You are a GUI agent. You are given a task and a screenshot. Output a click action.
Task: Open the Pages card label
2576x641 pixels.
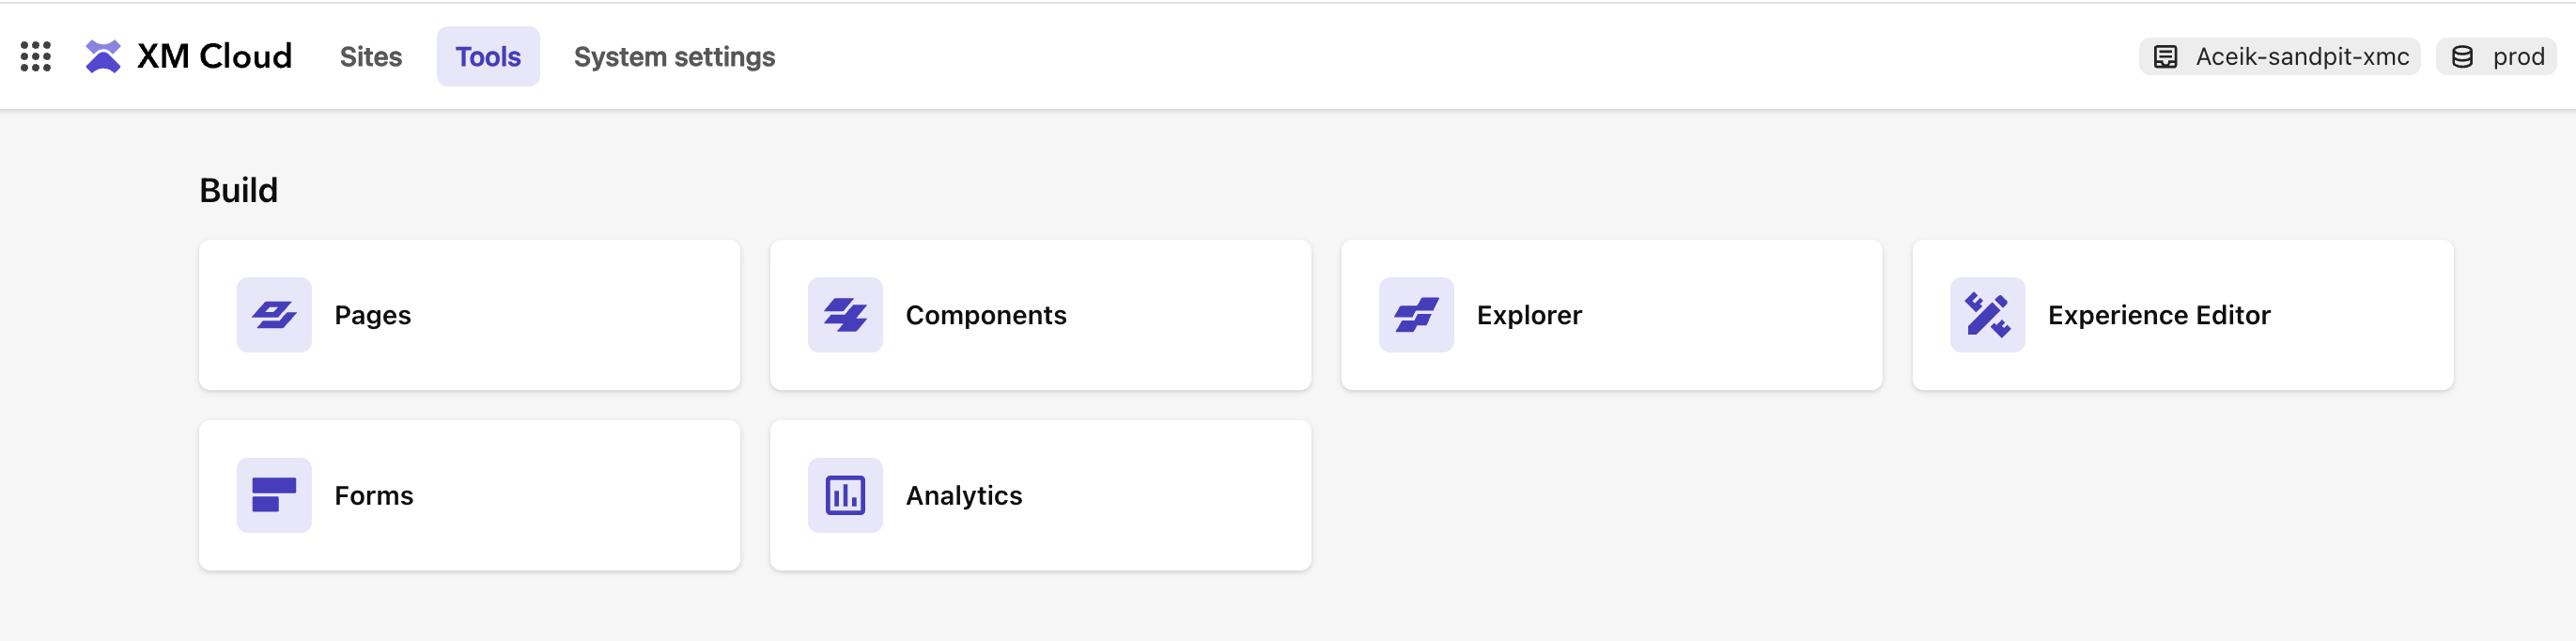pos(372,315)
